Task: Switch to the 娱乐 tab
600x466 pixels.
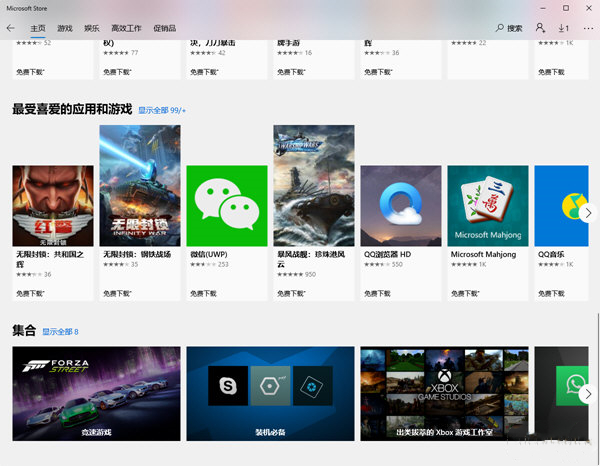Action: pos(91,28)
